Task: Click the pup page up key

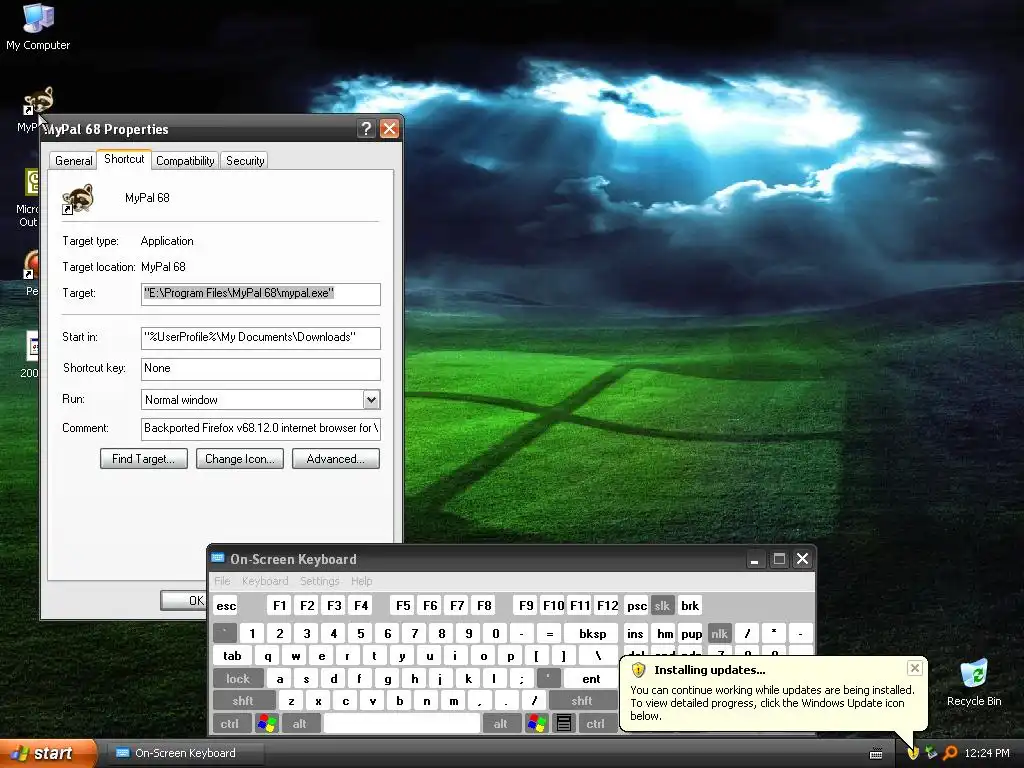Action: (691, 633)
